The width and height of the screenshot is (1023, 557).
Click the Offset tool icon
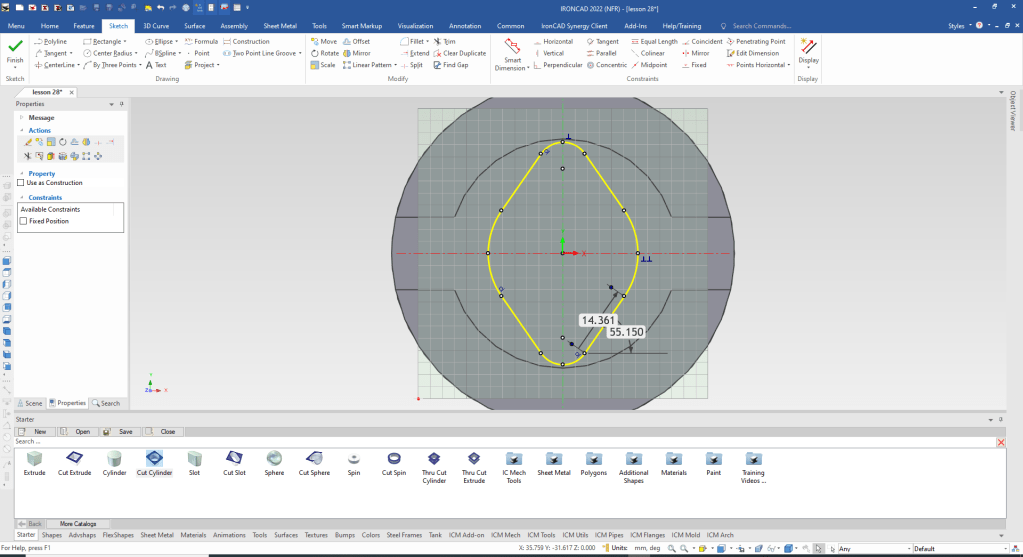click(355, 41)
